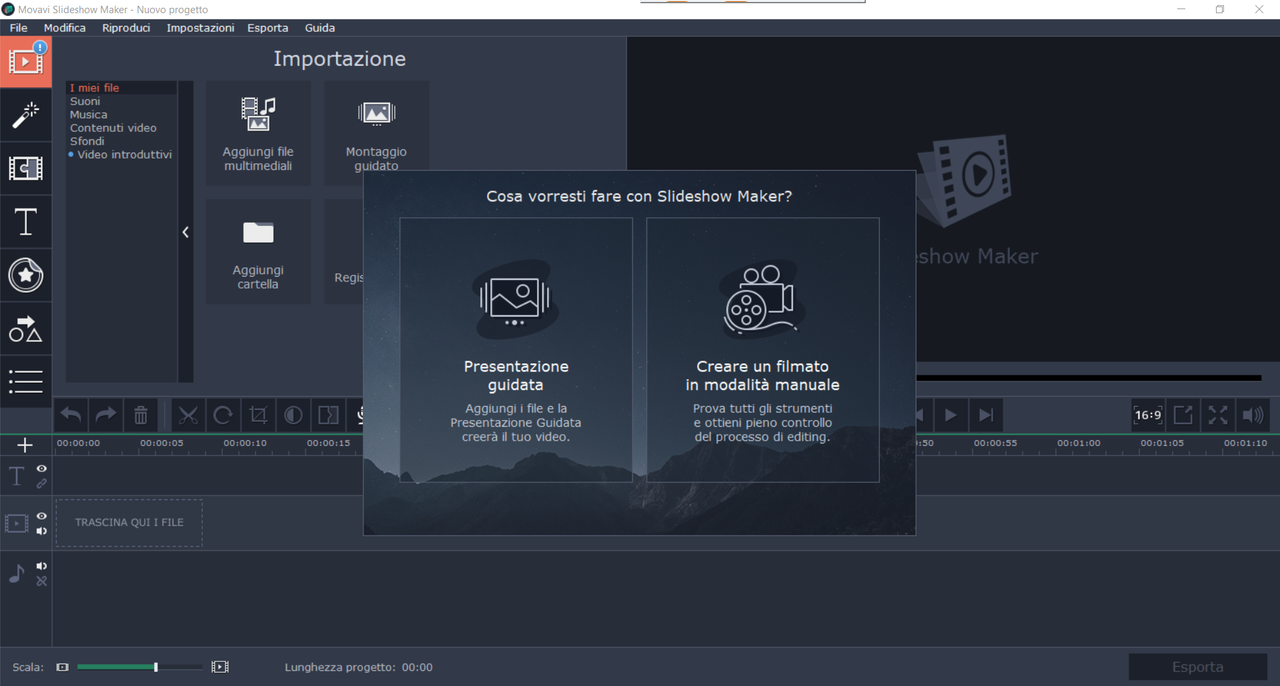Image resolution: width=1280 pixels, height=686 pixels.
Task: Open the Callouts shapes tab
Action: 25,328
